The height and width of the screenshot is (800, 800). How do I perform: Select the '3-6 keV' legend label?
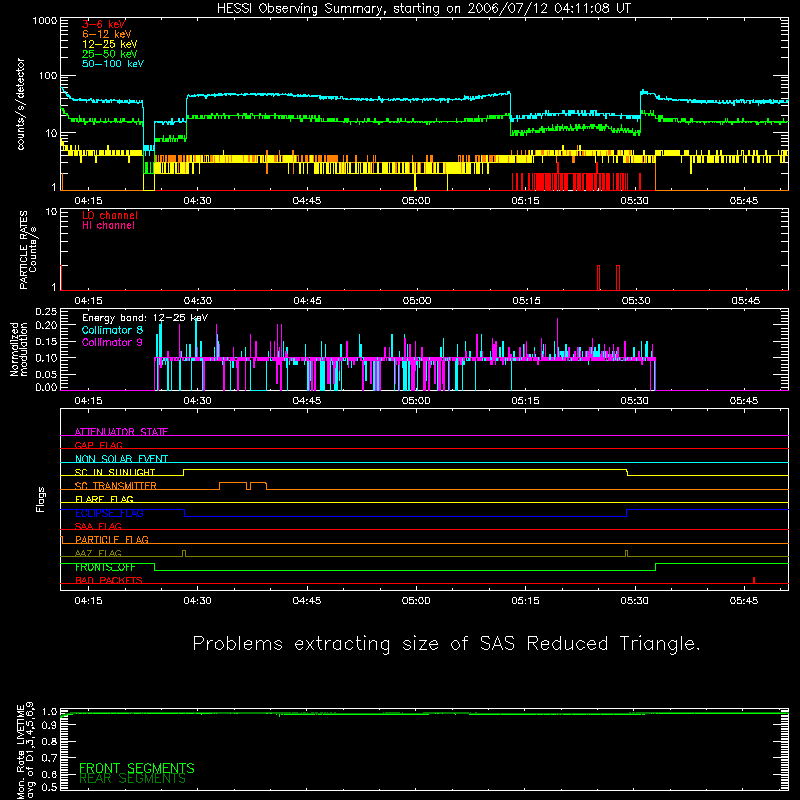click(x=104, y=24)
